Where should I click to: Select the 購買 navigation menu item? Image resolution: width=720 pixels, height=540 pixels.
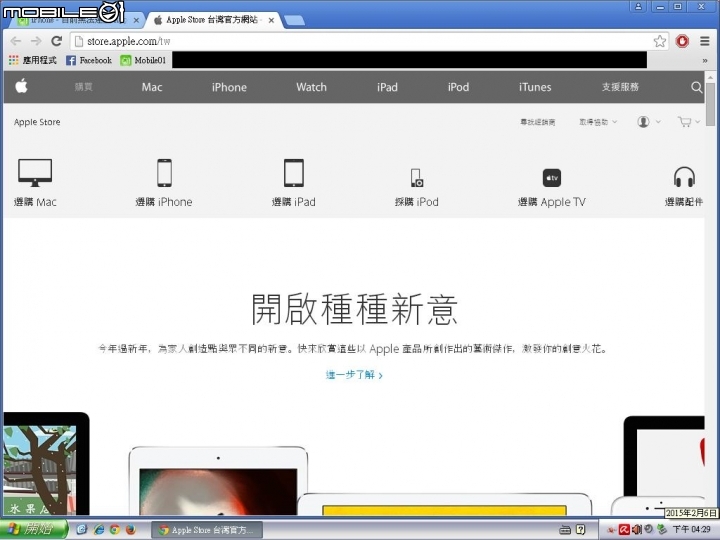(x=84, y=87)
